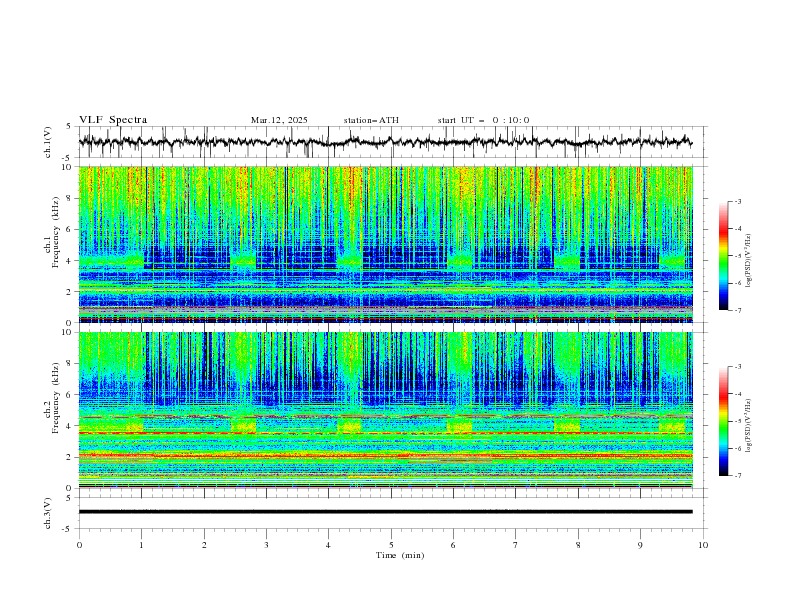The image size is (792, 612).
Task: Click the "ch.1(V)" axis label
Action: (x=48, y=142)
